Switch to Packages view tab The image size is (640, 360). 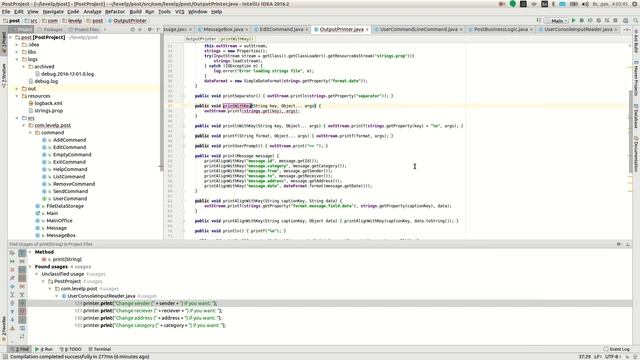point(51,29)
